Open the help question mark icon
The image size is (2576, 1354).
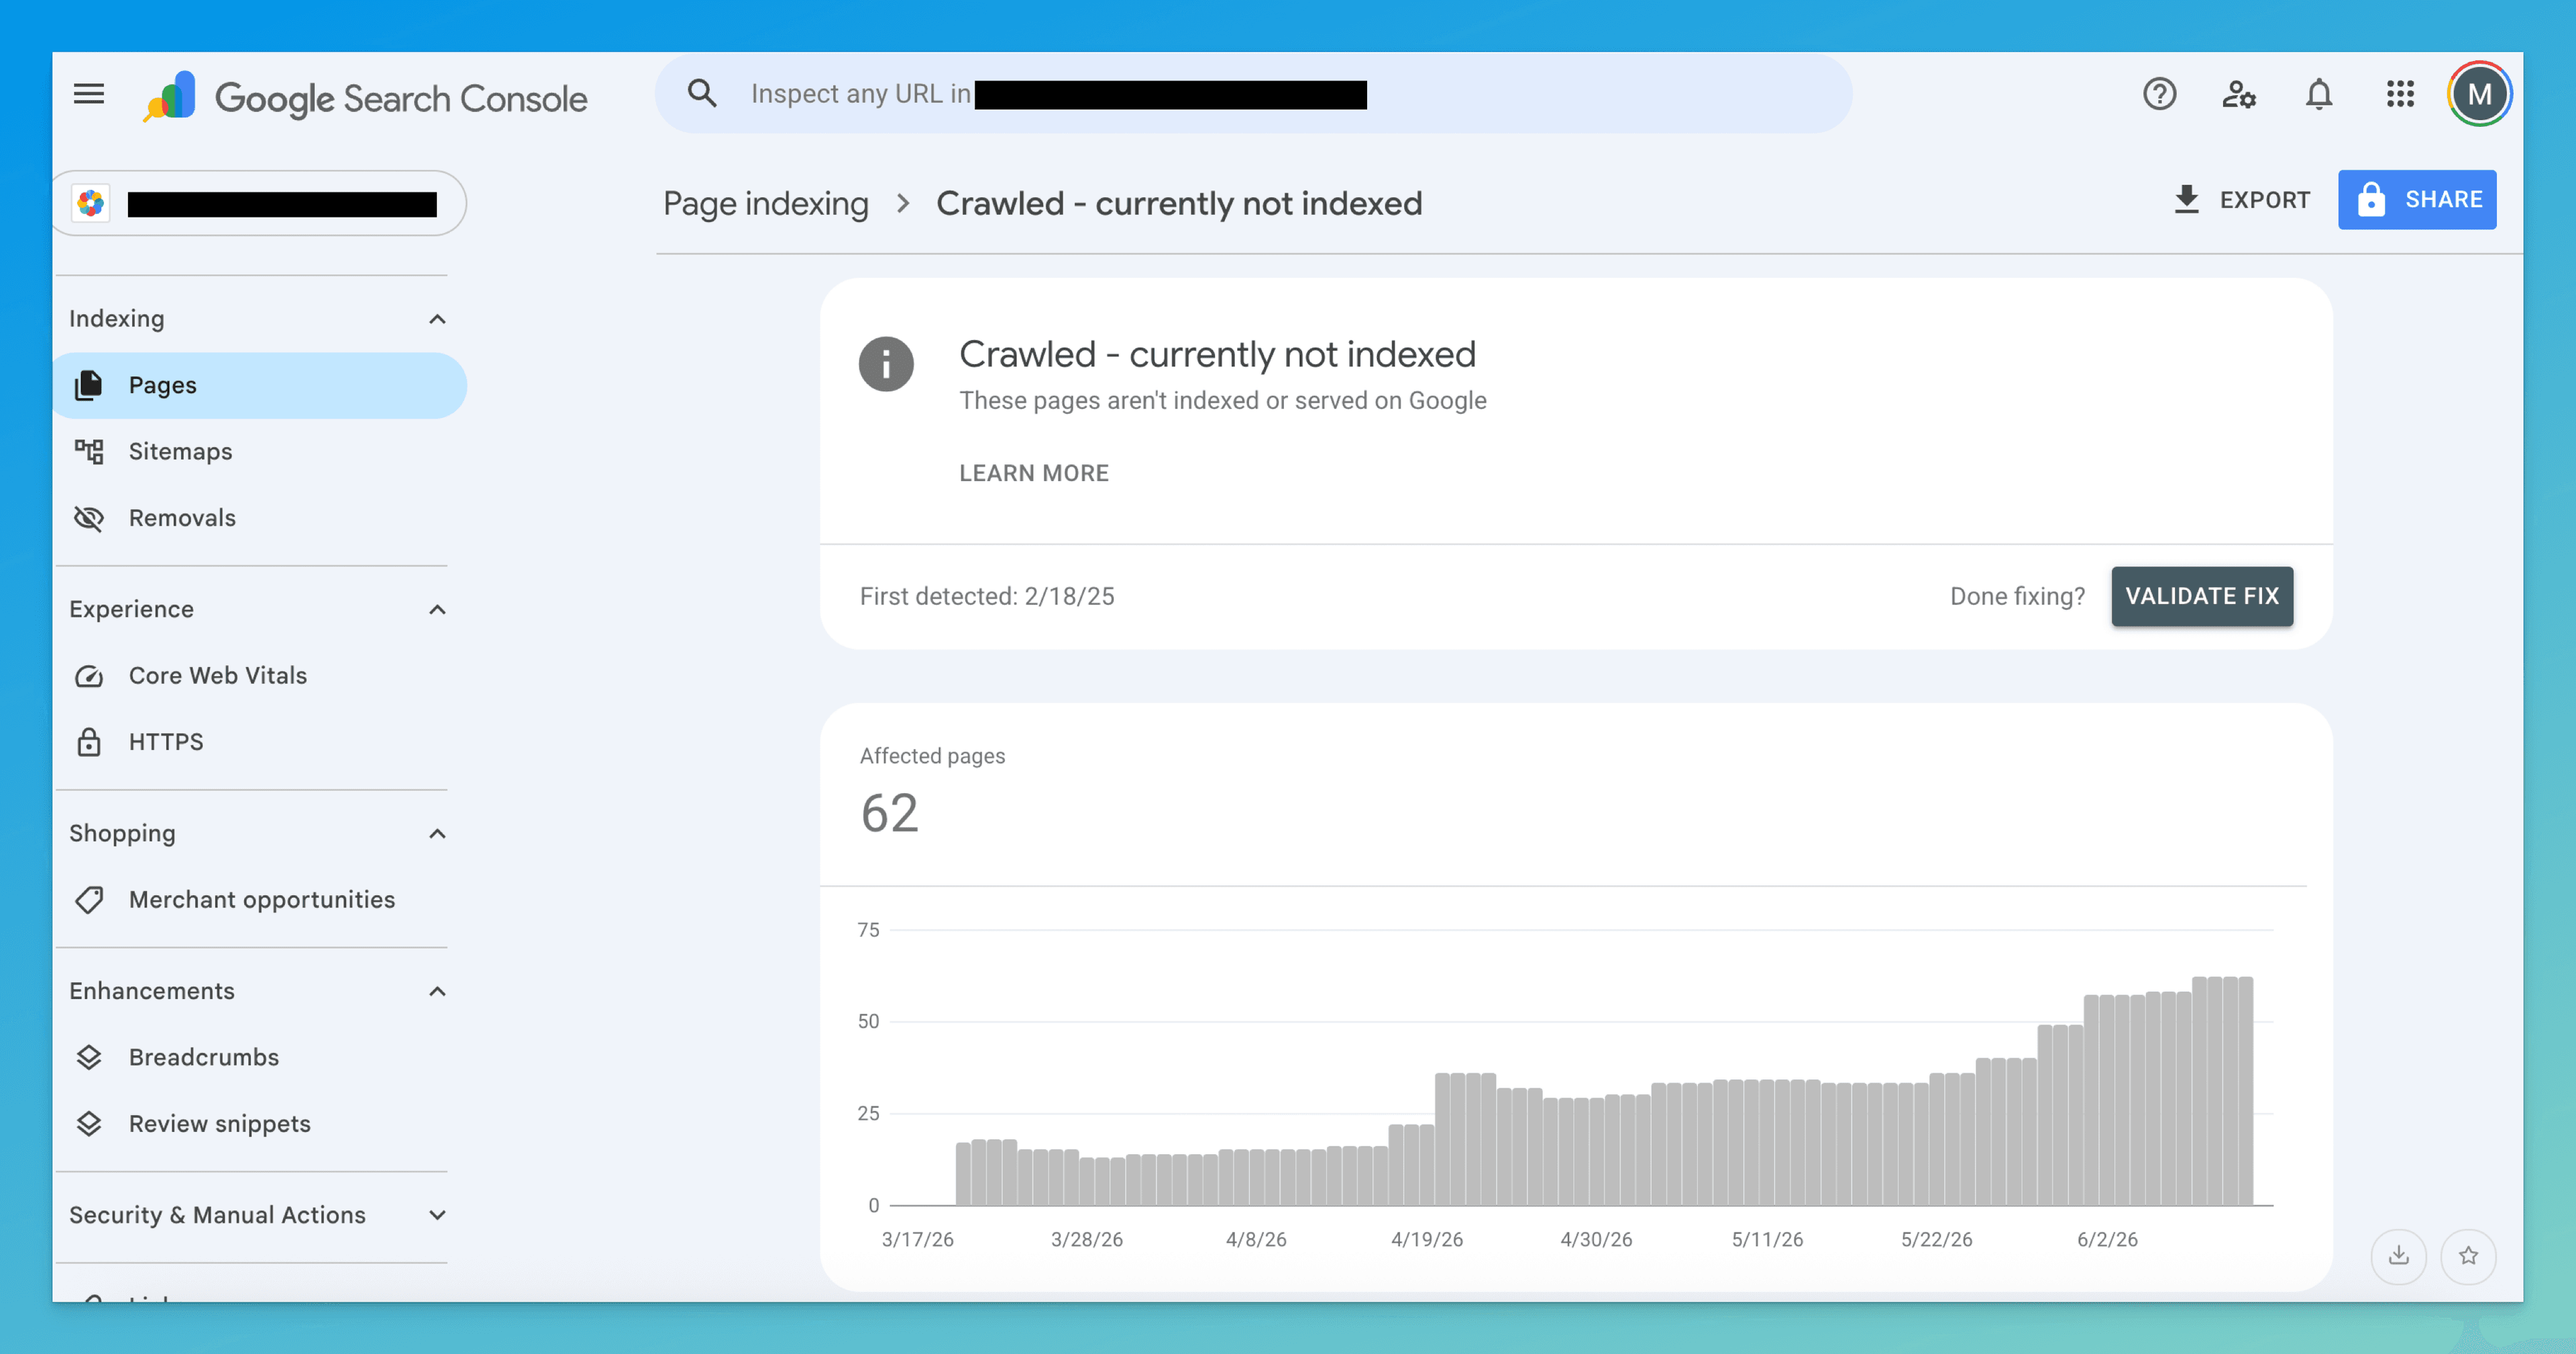[2159, 94]
